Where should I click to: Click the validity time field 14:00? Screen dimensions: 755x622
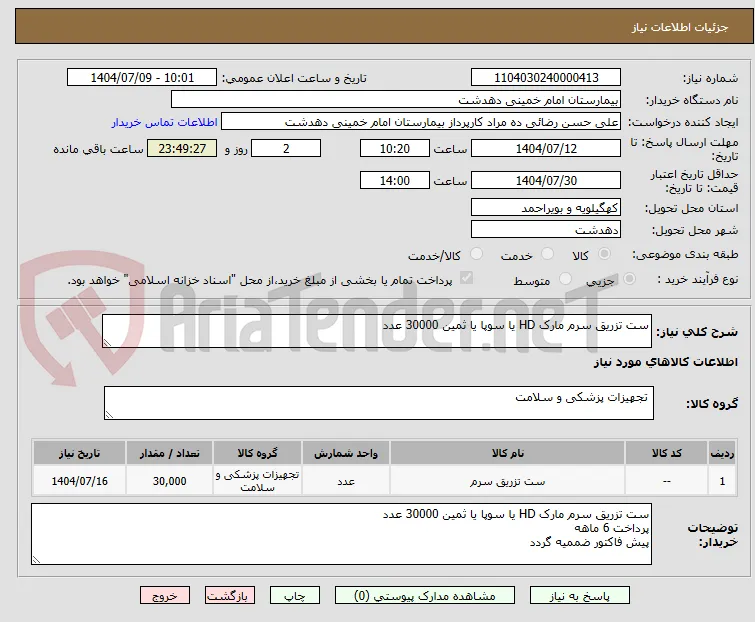tap(395, 181)
